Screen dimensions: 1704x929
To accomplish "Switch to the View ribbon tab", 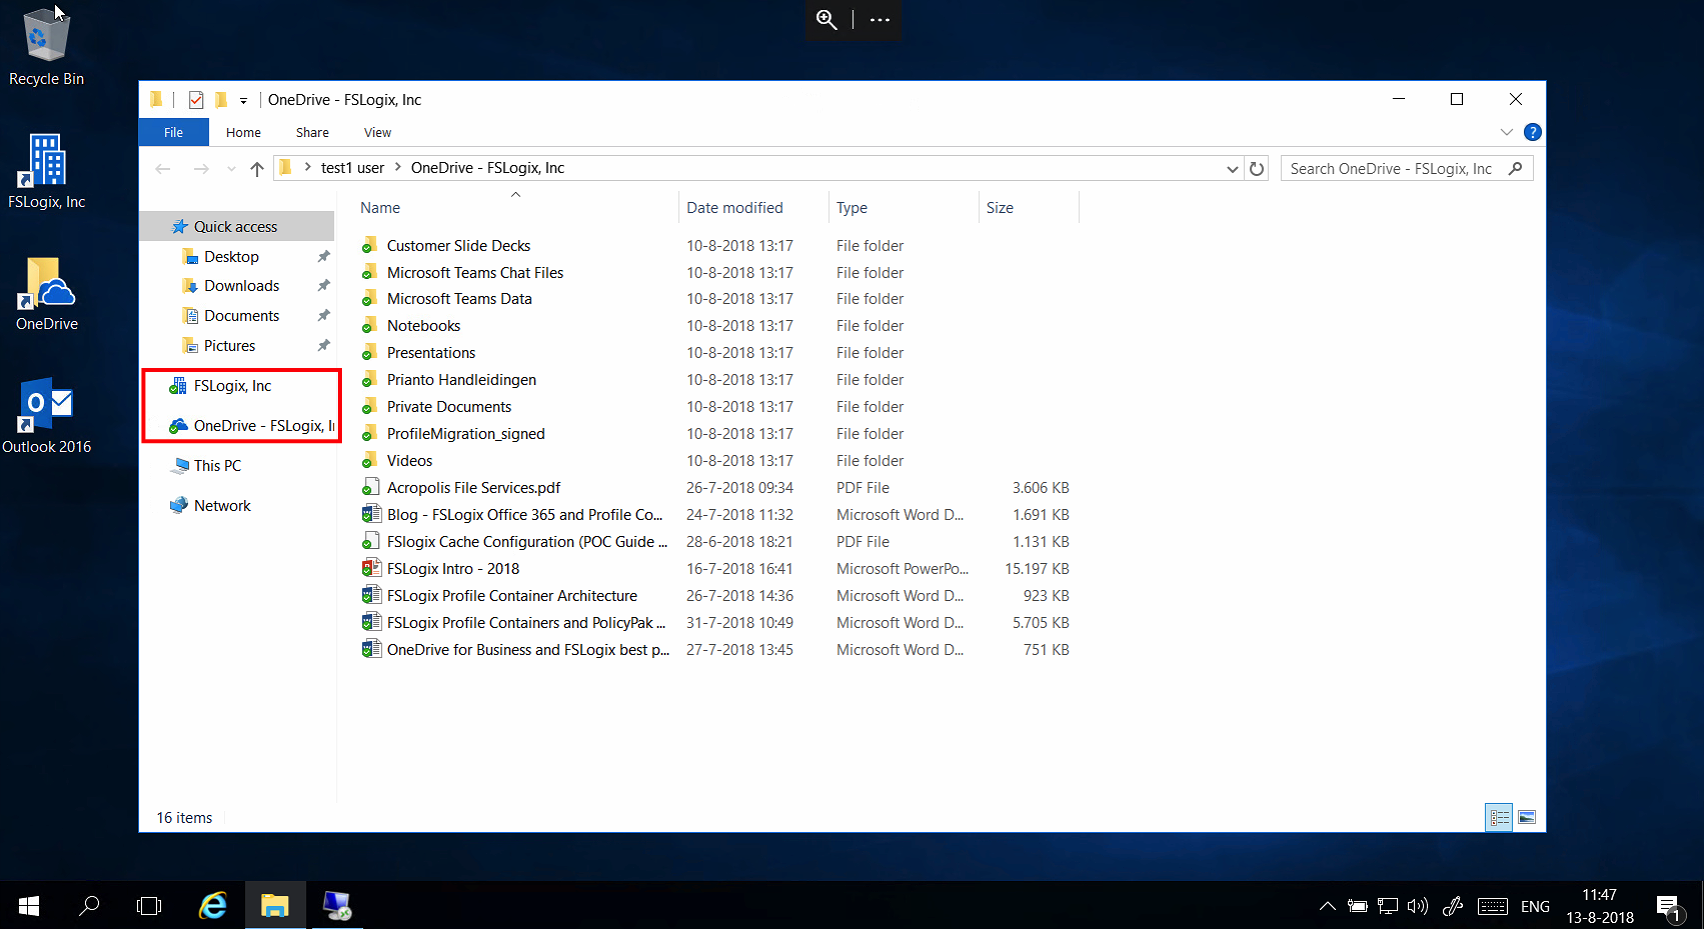I will pos(377,132).
